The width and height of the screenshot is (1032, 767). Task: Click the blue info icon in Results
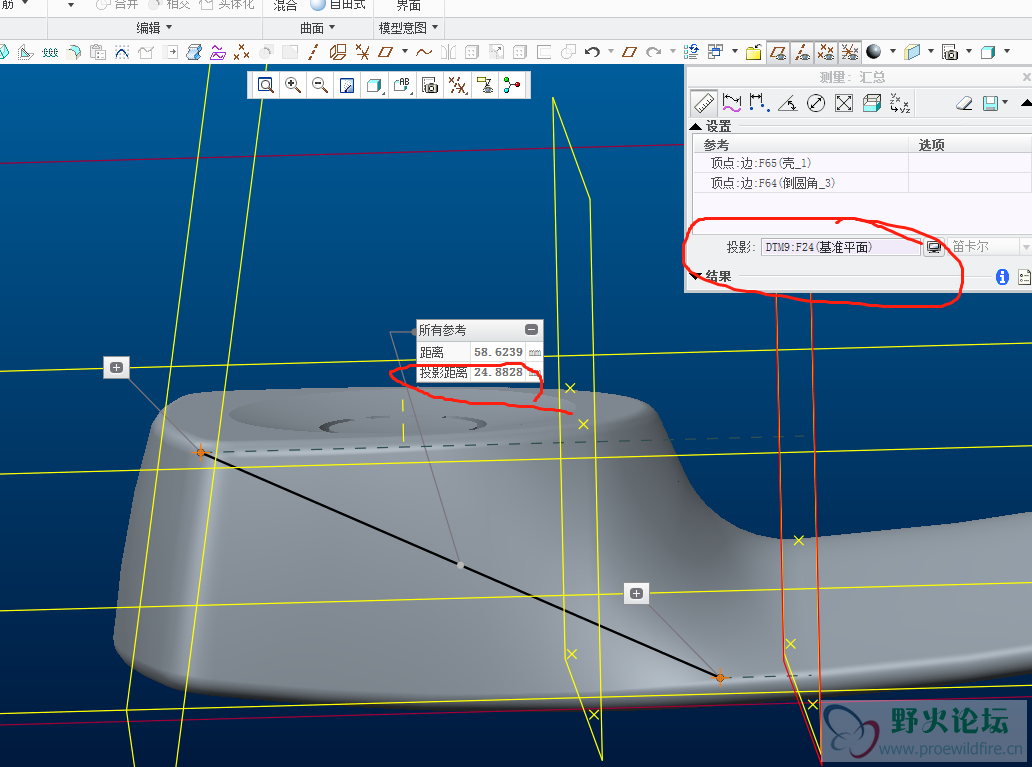(1002, 277)
